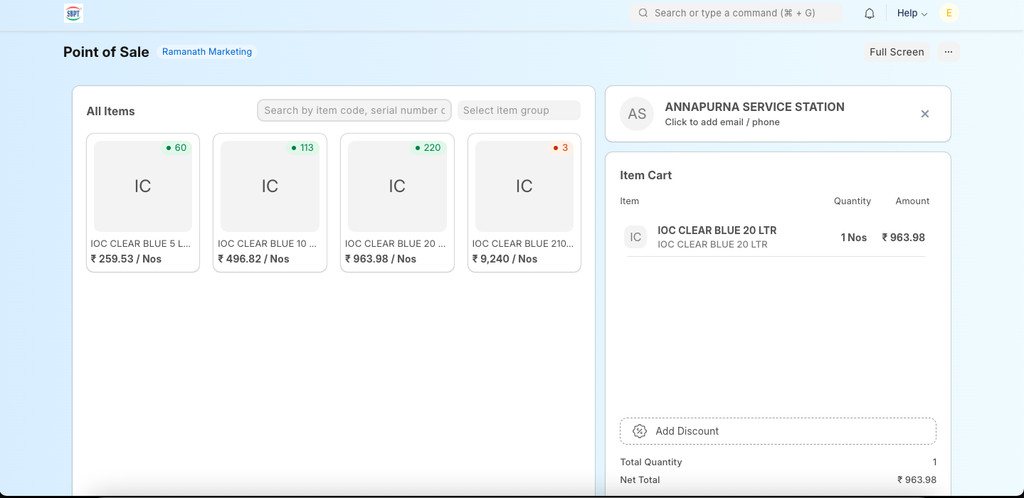Click ANNAPURNA SERVICE STATION customer name
Screen dimensions: 1024x498
[x=754, y=107]
